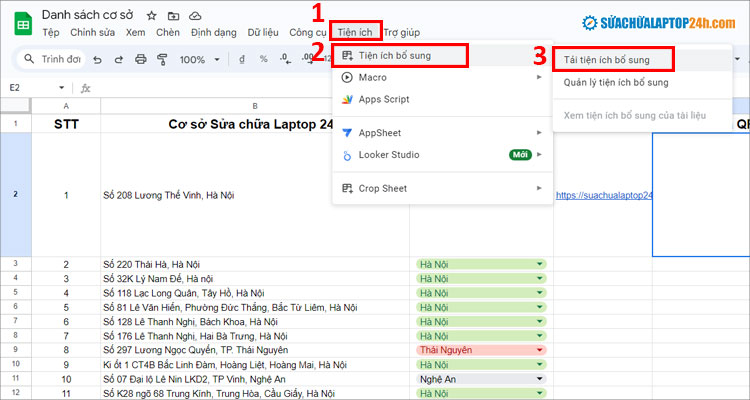750x400 pixels.
Task: Click the redo arrow in toolbar
Action: [119, 60]
